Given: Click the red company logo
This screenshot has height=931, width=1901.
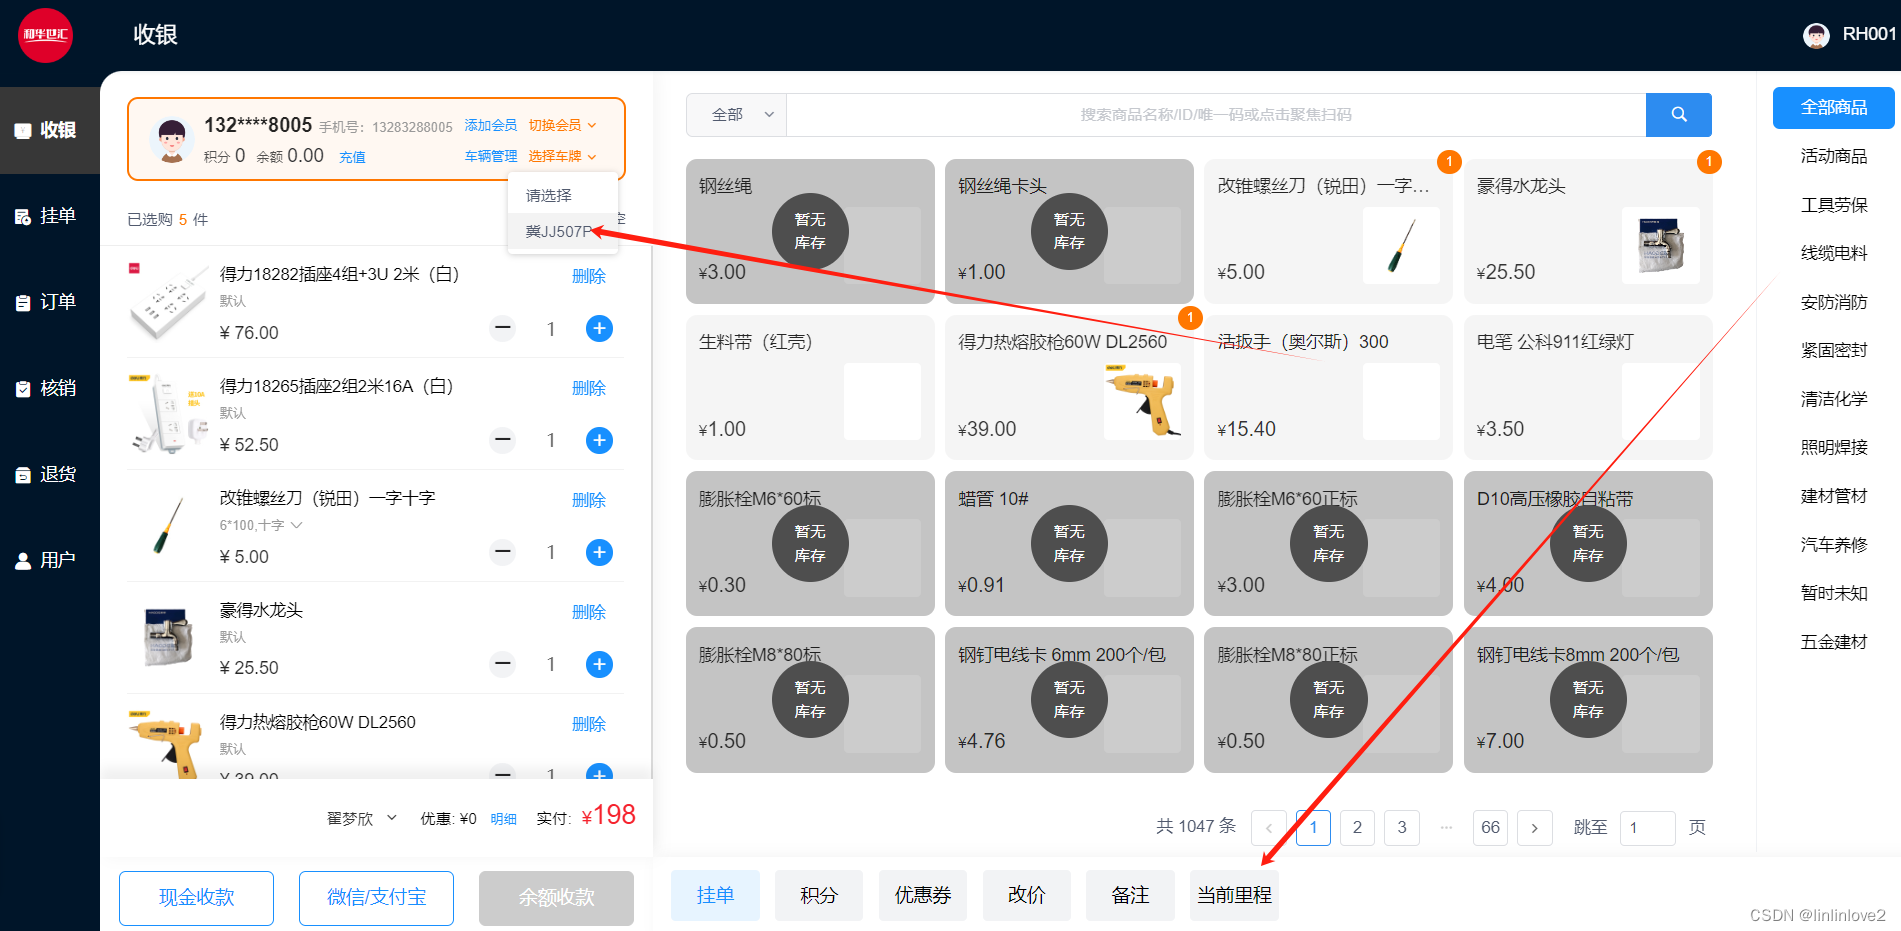Looking at the screenshot, I should point(45,35).
